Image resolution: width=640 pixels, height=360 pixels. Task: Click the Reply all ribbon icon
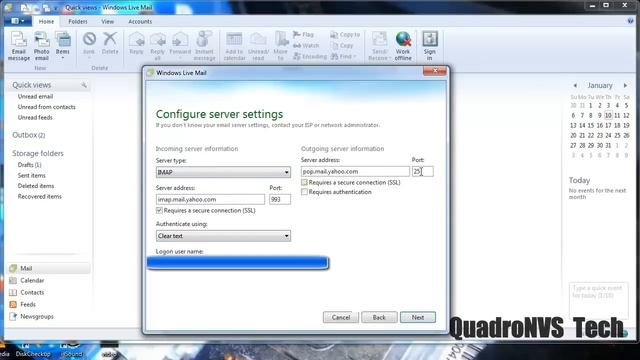click(158, 47)
